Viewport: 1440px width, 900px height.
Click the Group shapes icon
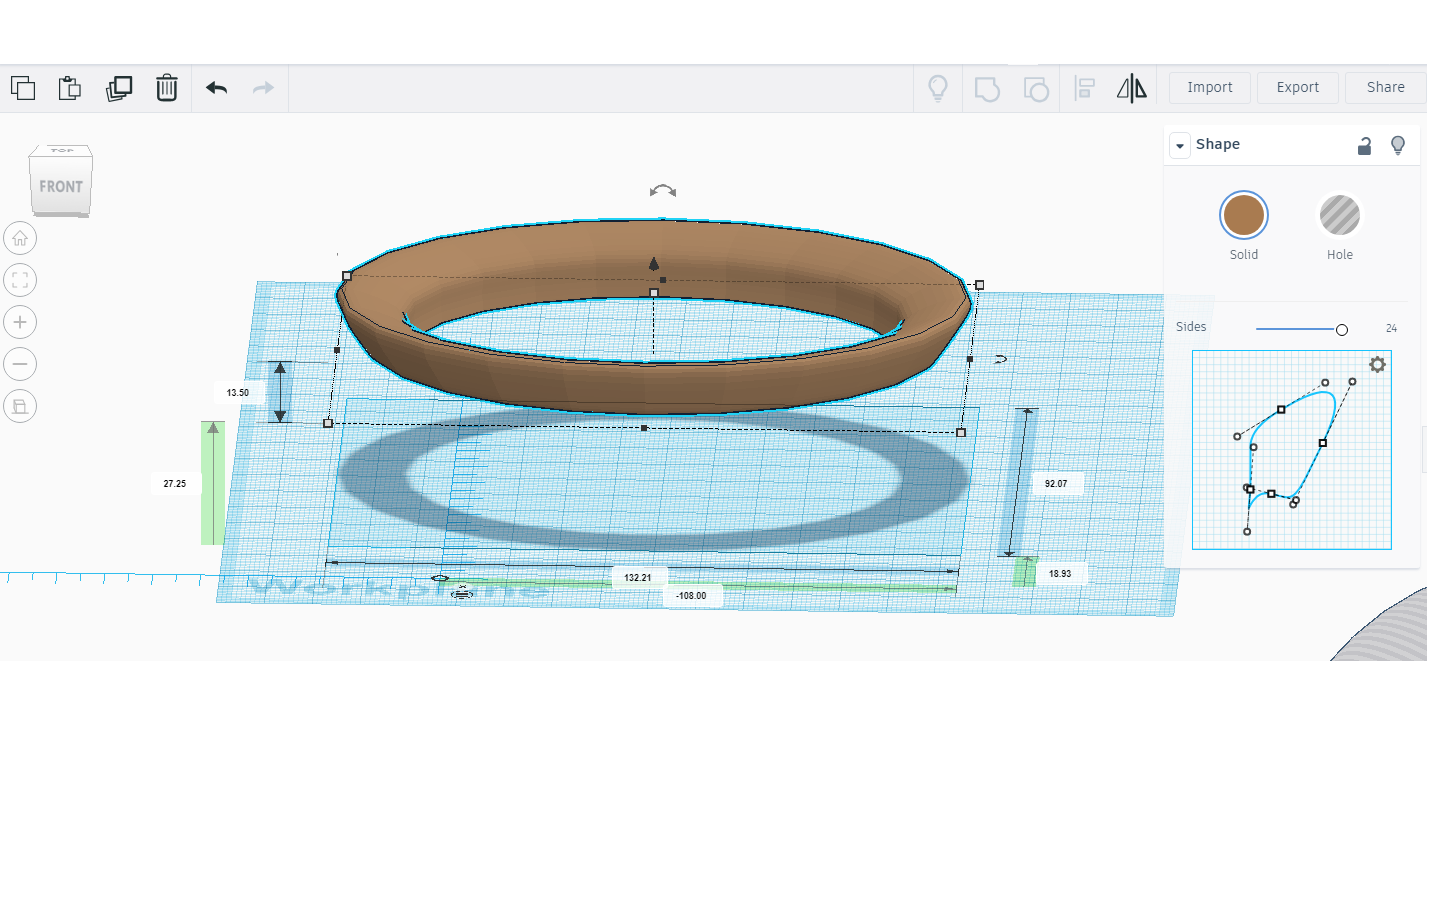point(987,89)
